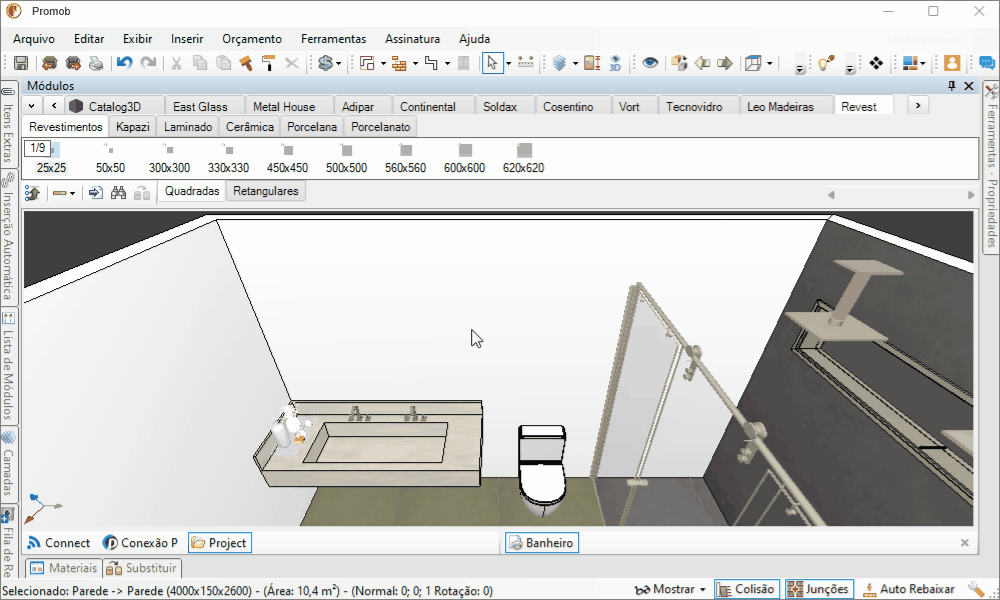Screen dimensions: 1000x600
Task: Click the 3D view toolbar icon
Action: pos(615,63)
